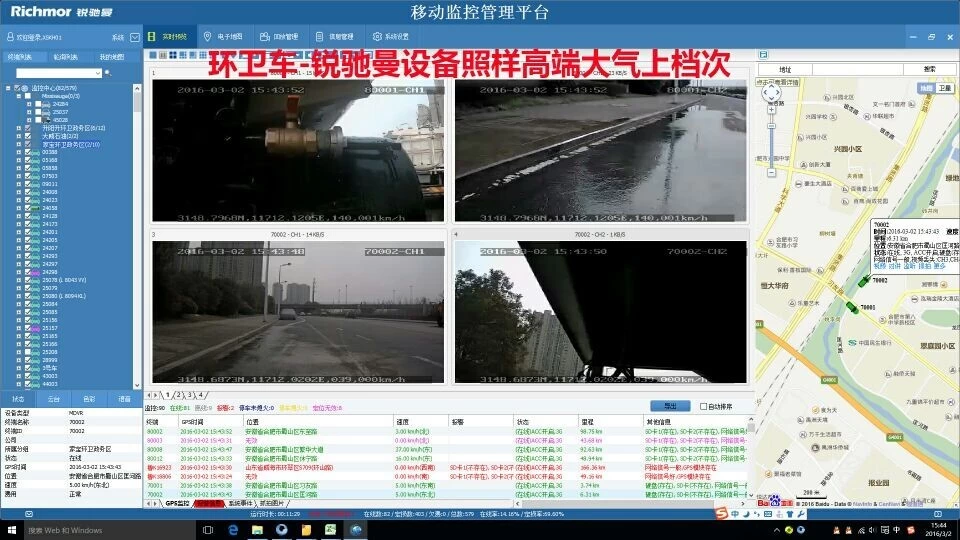Open Task View on the taskbar
Image resolution: width=960 pixels, height=540 pixels.
pyautogui.click(x=208, y=530)
